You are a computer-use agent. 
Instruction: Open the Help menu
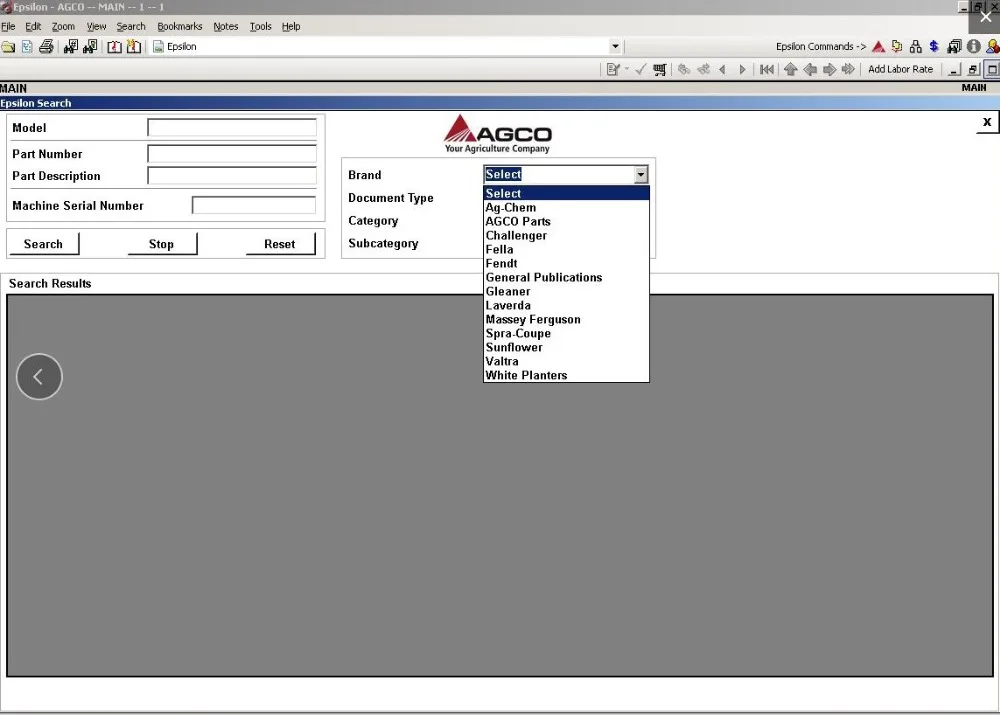(291, 27)
